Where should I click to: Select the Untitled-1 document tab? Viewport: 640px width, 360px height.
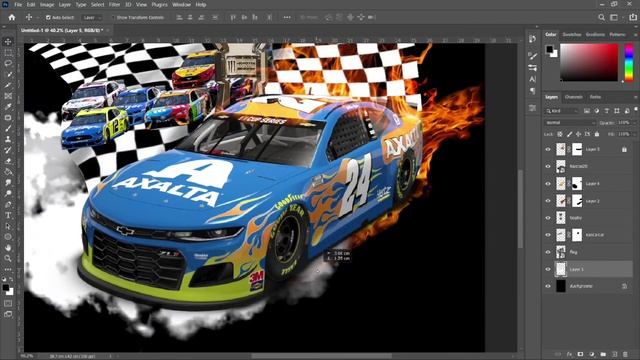pyautogui.click(x=62, y=31)
